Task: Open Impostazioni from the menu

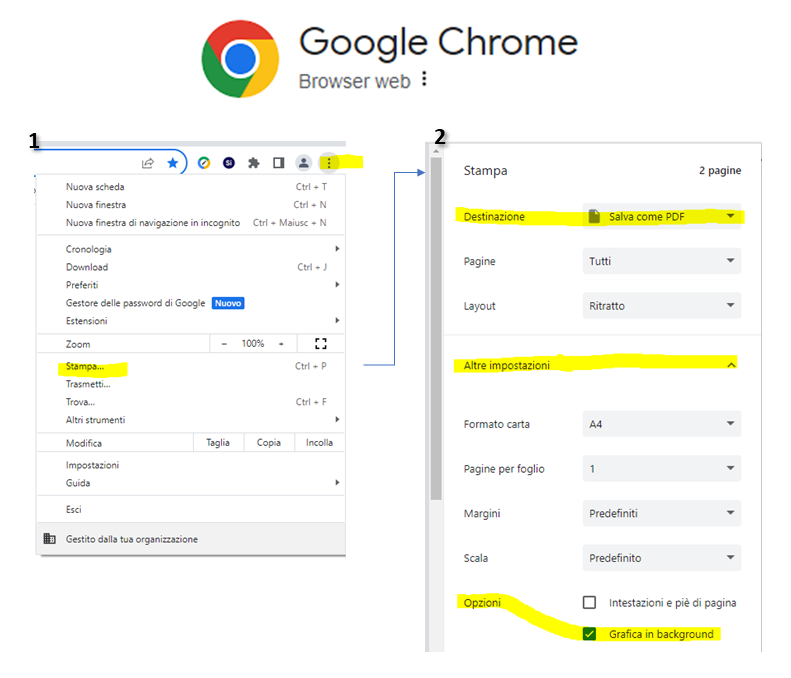Action: (x=191, y=465)
